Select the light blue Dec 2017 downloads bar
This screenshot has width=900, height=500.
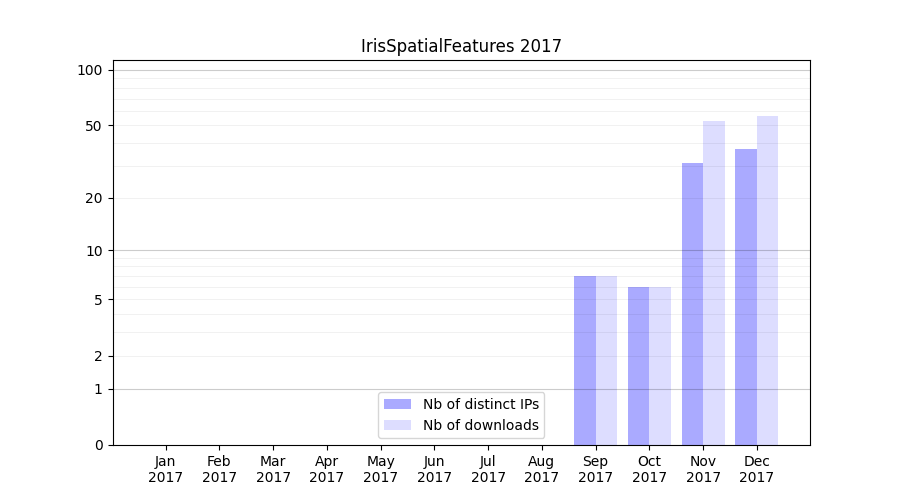coord(768,280)
